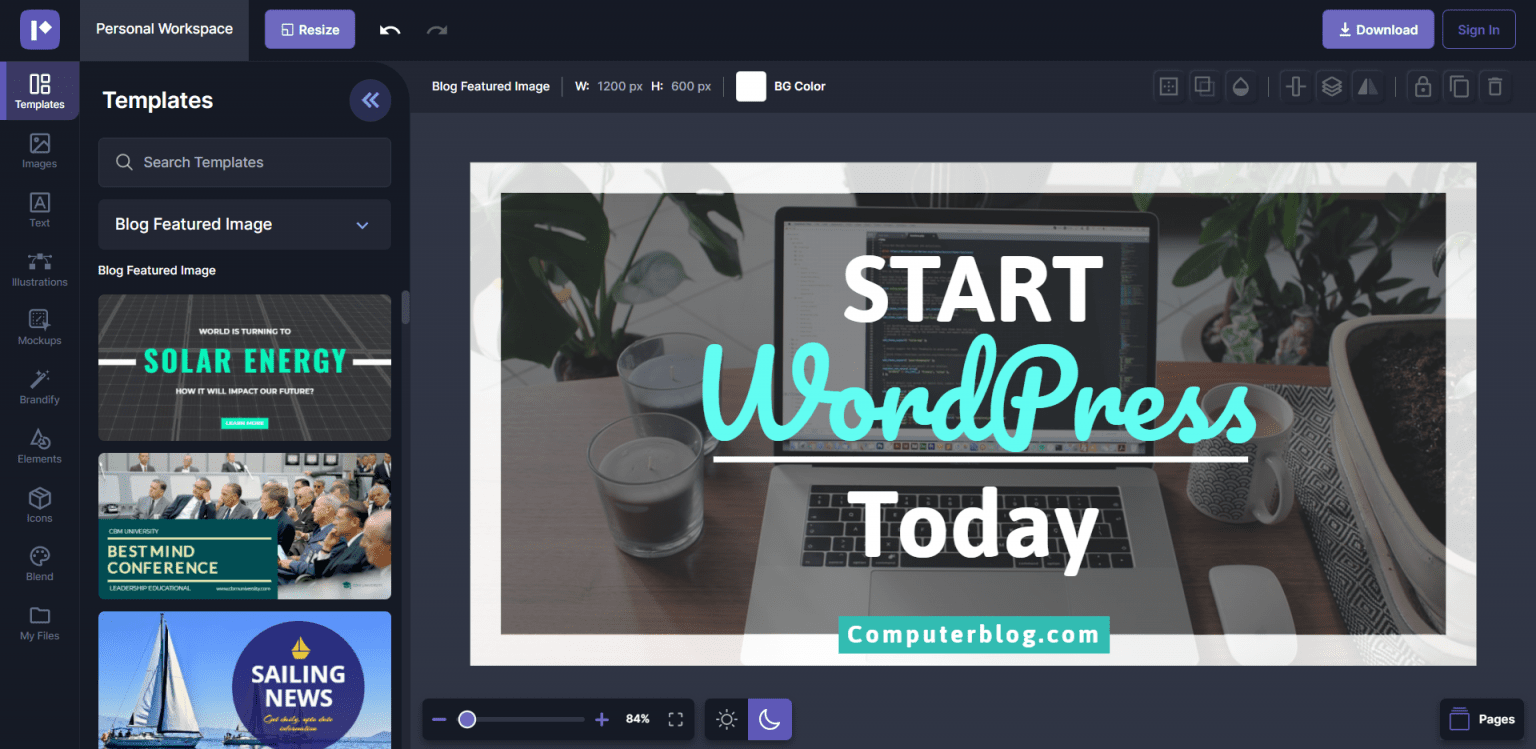The image size is (1536, 749).
Task: Open the Elements sidebar panel
Action: pos(40,446)
